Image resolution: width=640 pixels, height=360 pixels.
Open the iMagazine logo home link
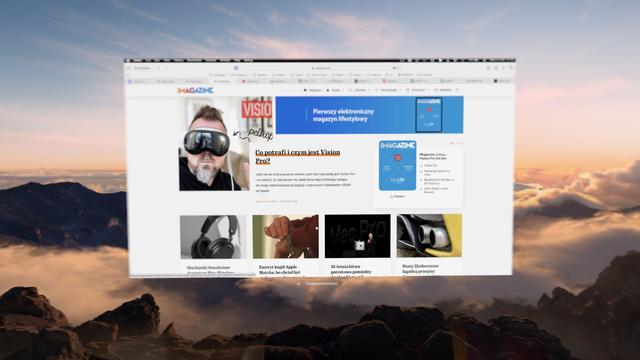195,91
